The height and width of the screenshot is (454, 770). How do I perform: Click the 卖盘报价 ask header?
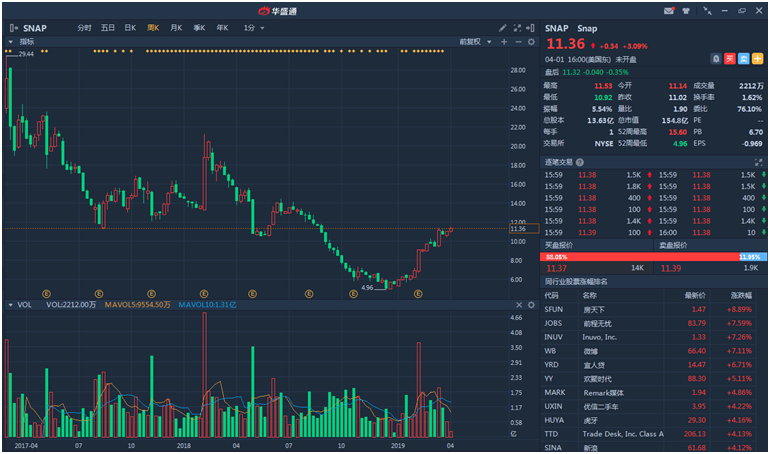tap(674, 245)
